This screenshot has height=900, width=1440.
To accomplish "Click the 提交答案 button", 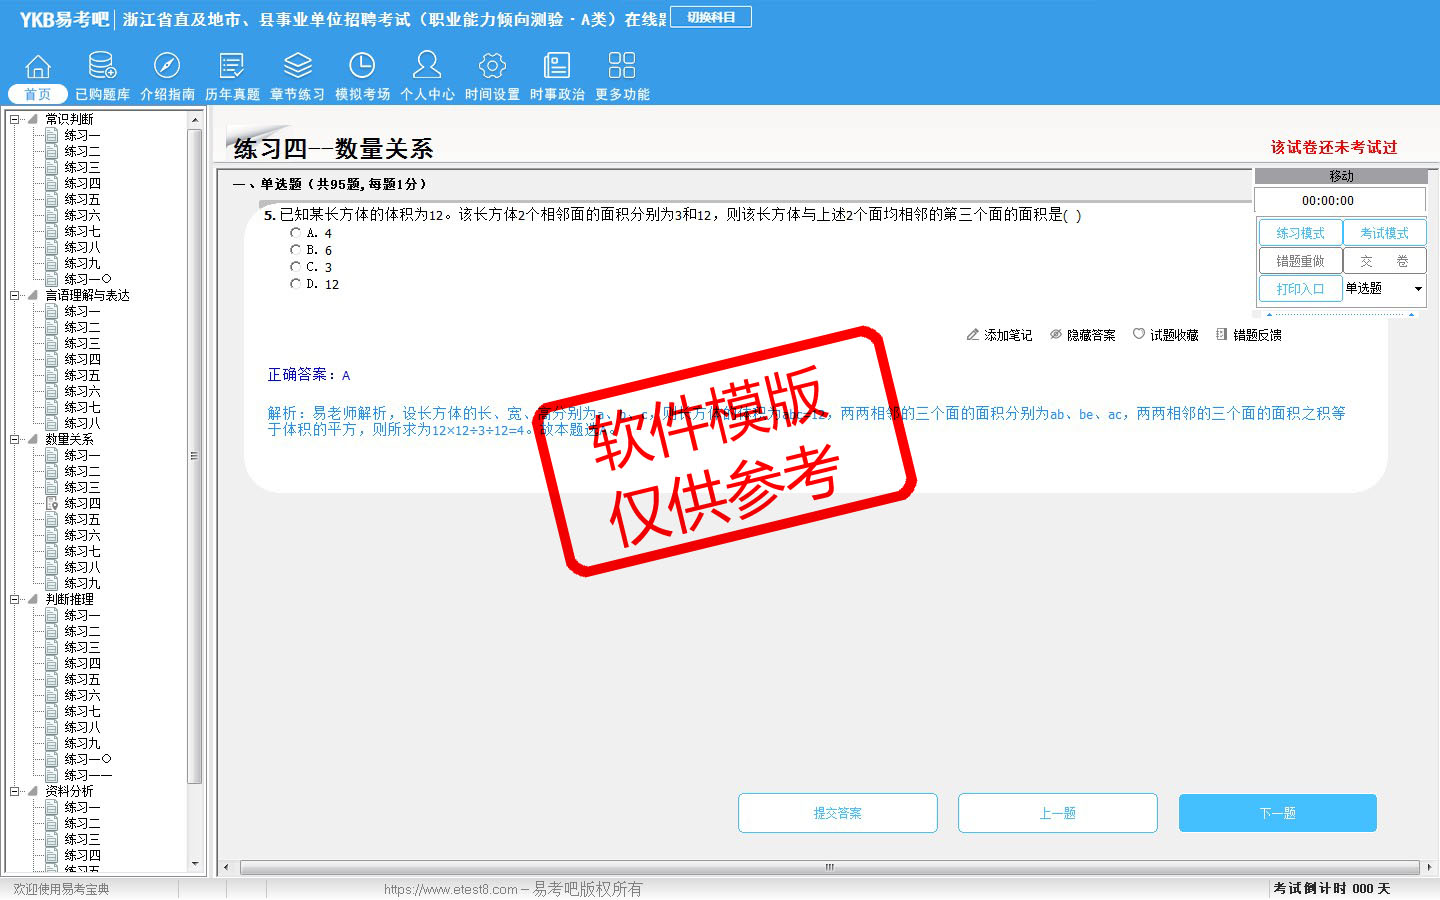I will tap(837, 813).
